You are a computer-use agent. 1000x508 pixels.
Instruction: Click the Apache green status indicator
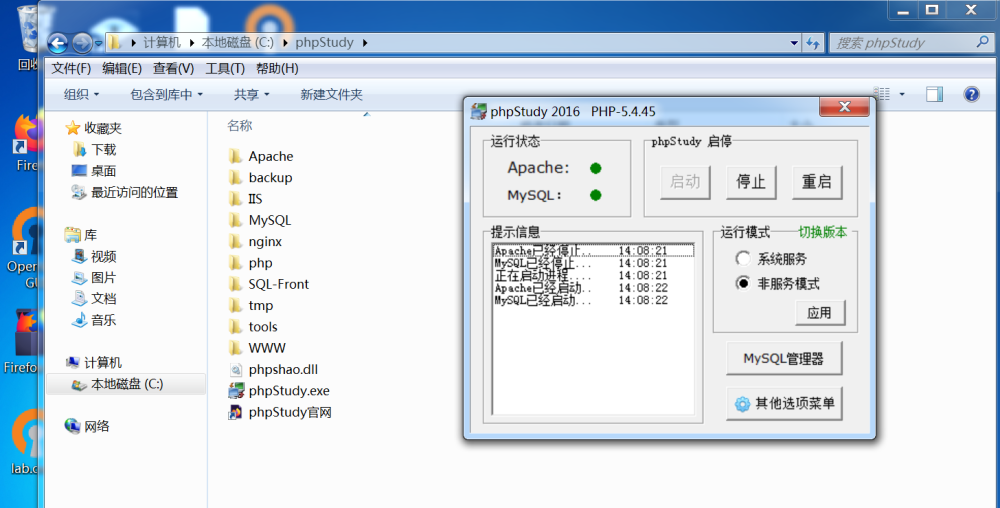point(596,168)
